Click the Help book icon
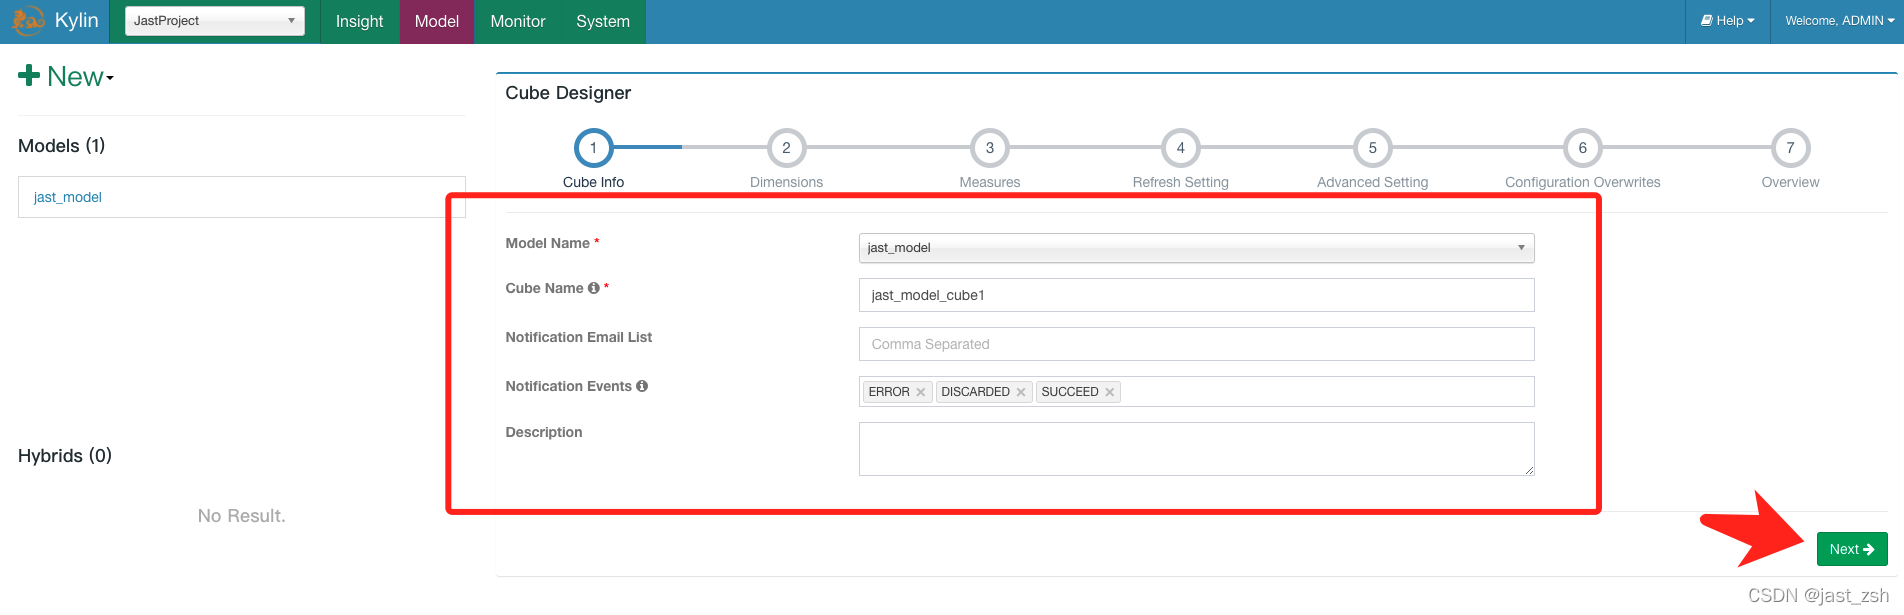The image size is (1904, 615). [1707, 20]
